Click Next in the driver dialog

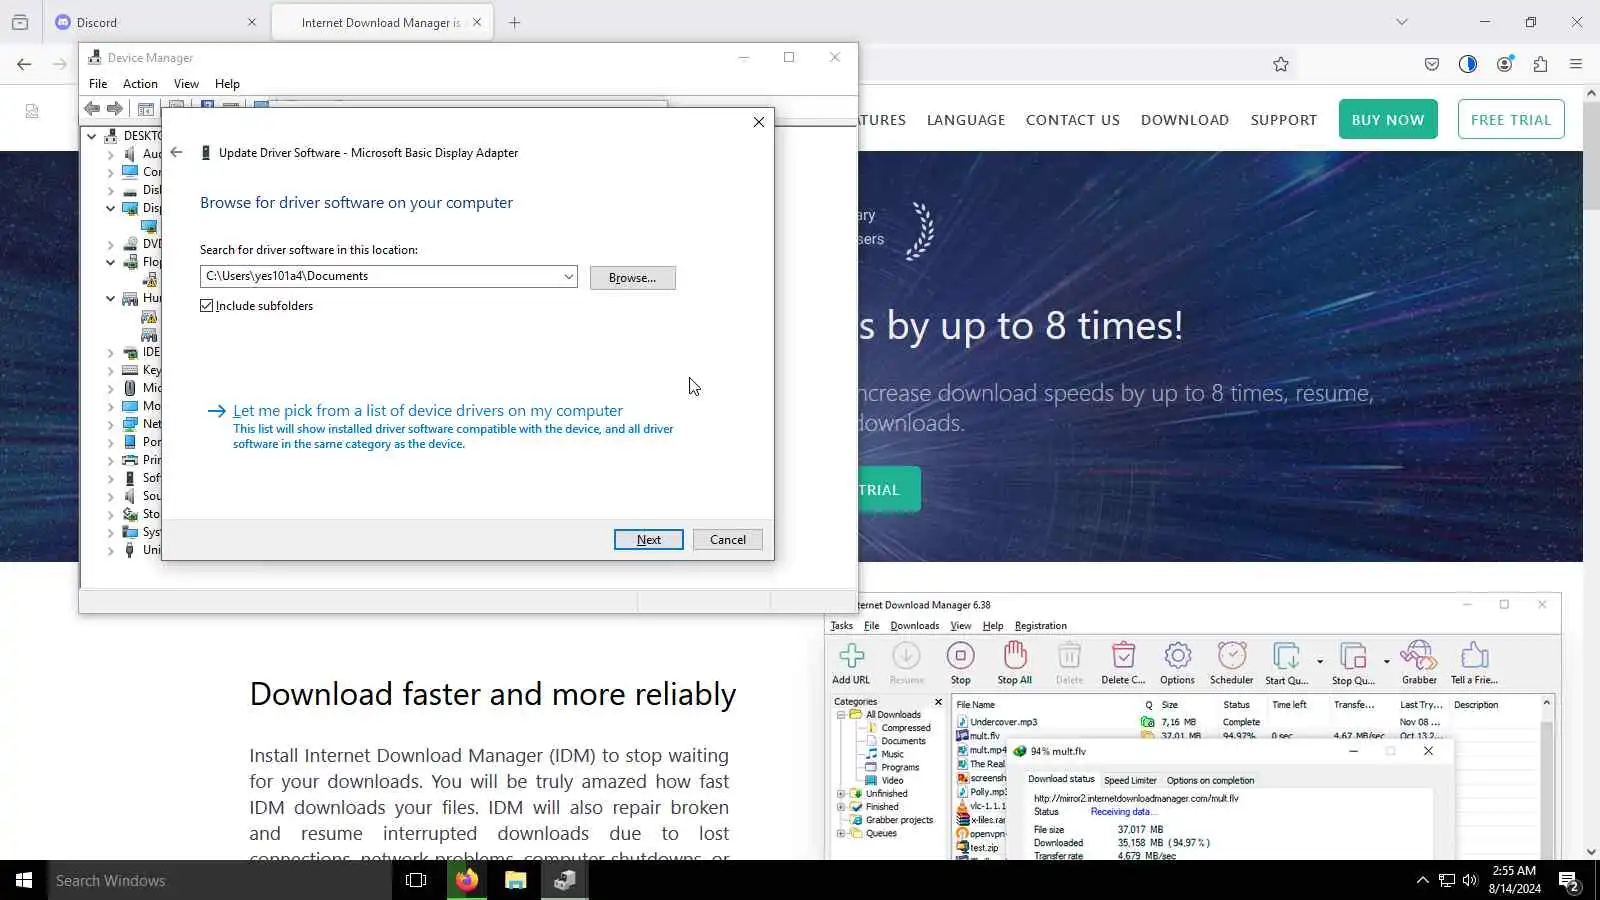point(649,540)
